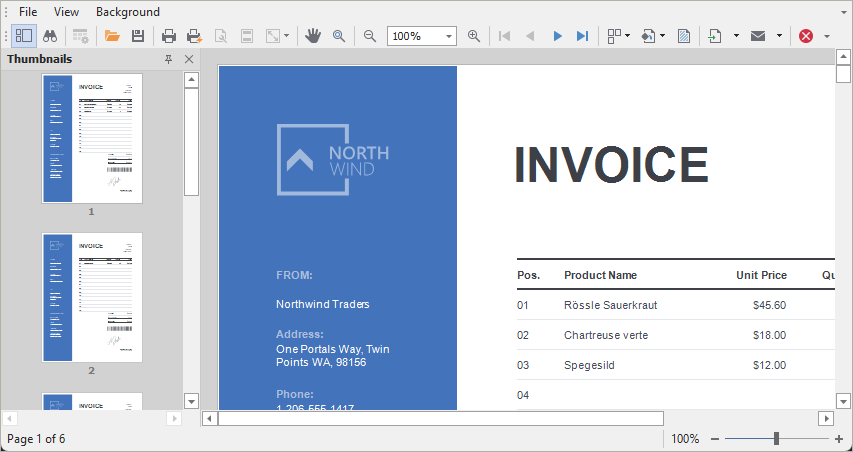Viewport: 853px width, 452px height.
Task: Expand the Send via E-Mail dropdown arrow
Action: tap(779, 36)
